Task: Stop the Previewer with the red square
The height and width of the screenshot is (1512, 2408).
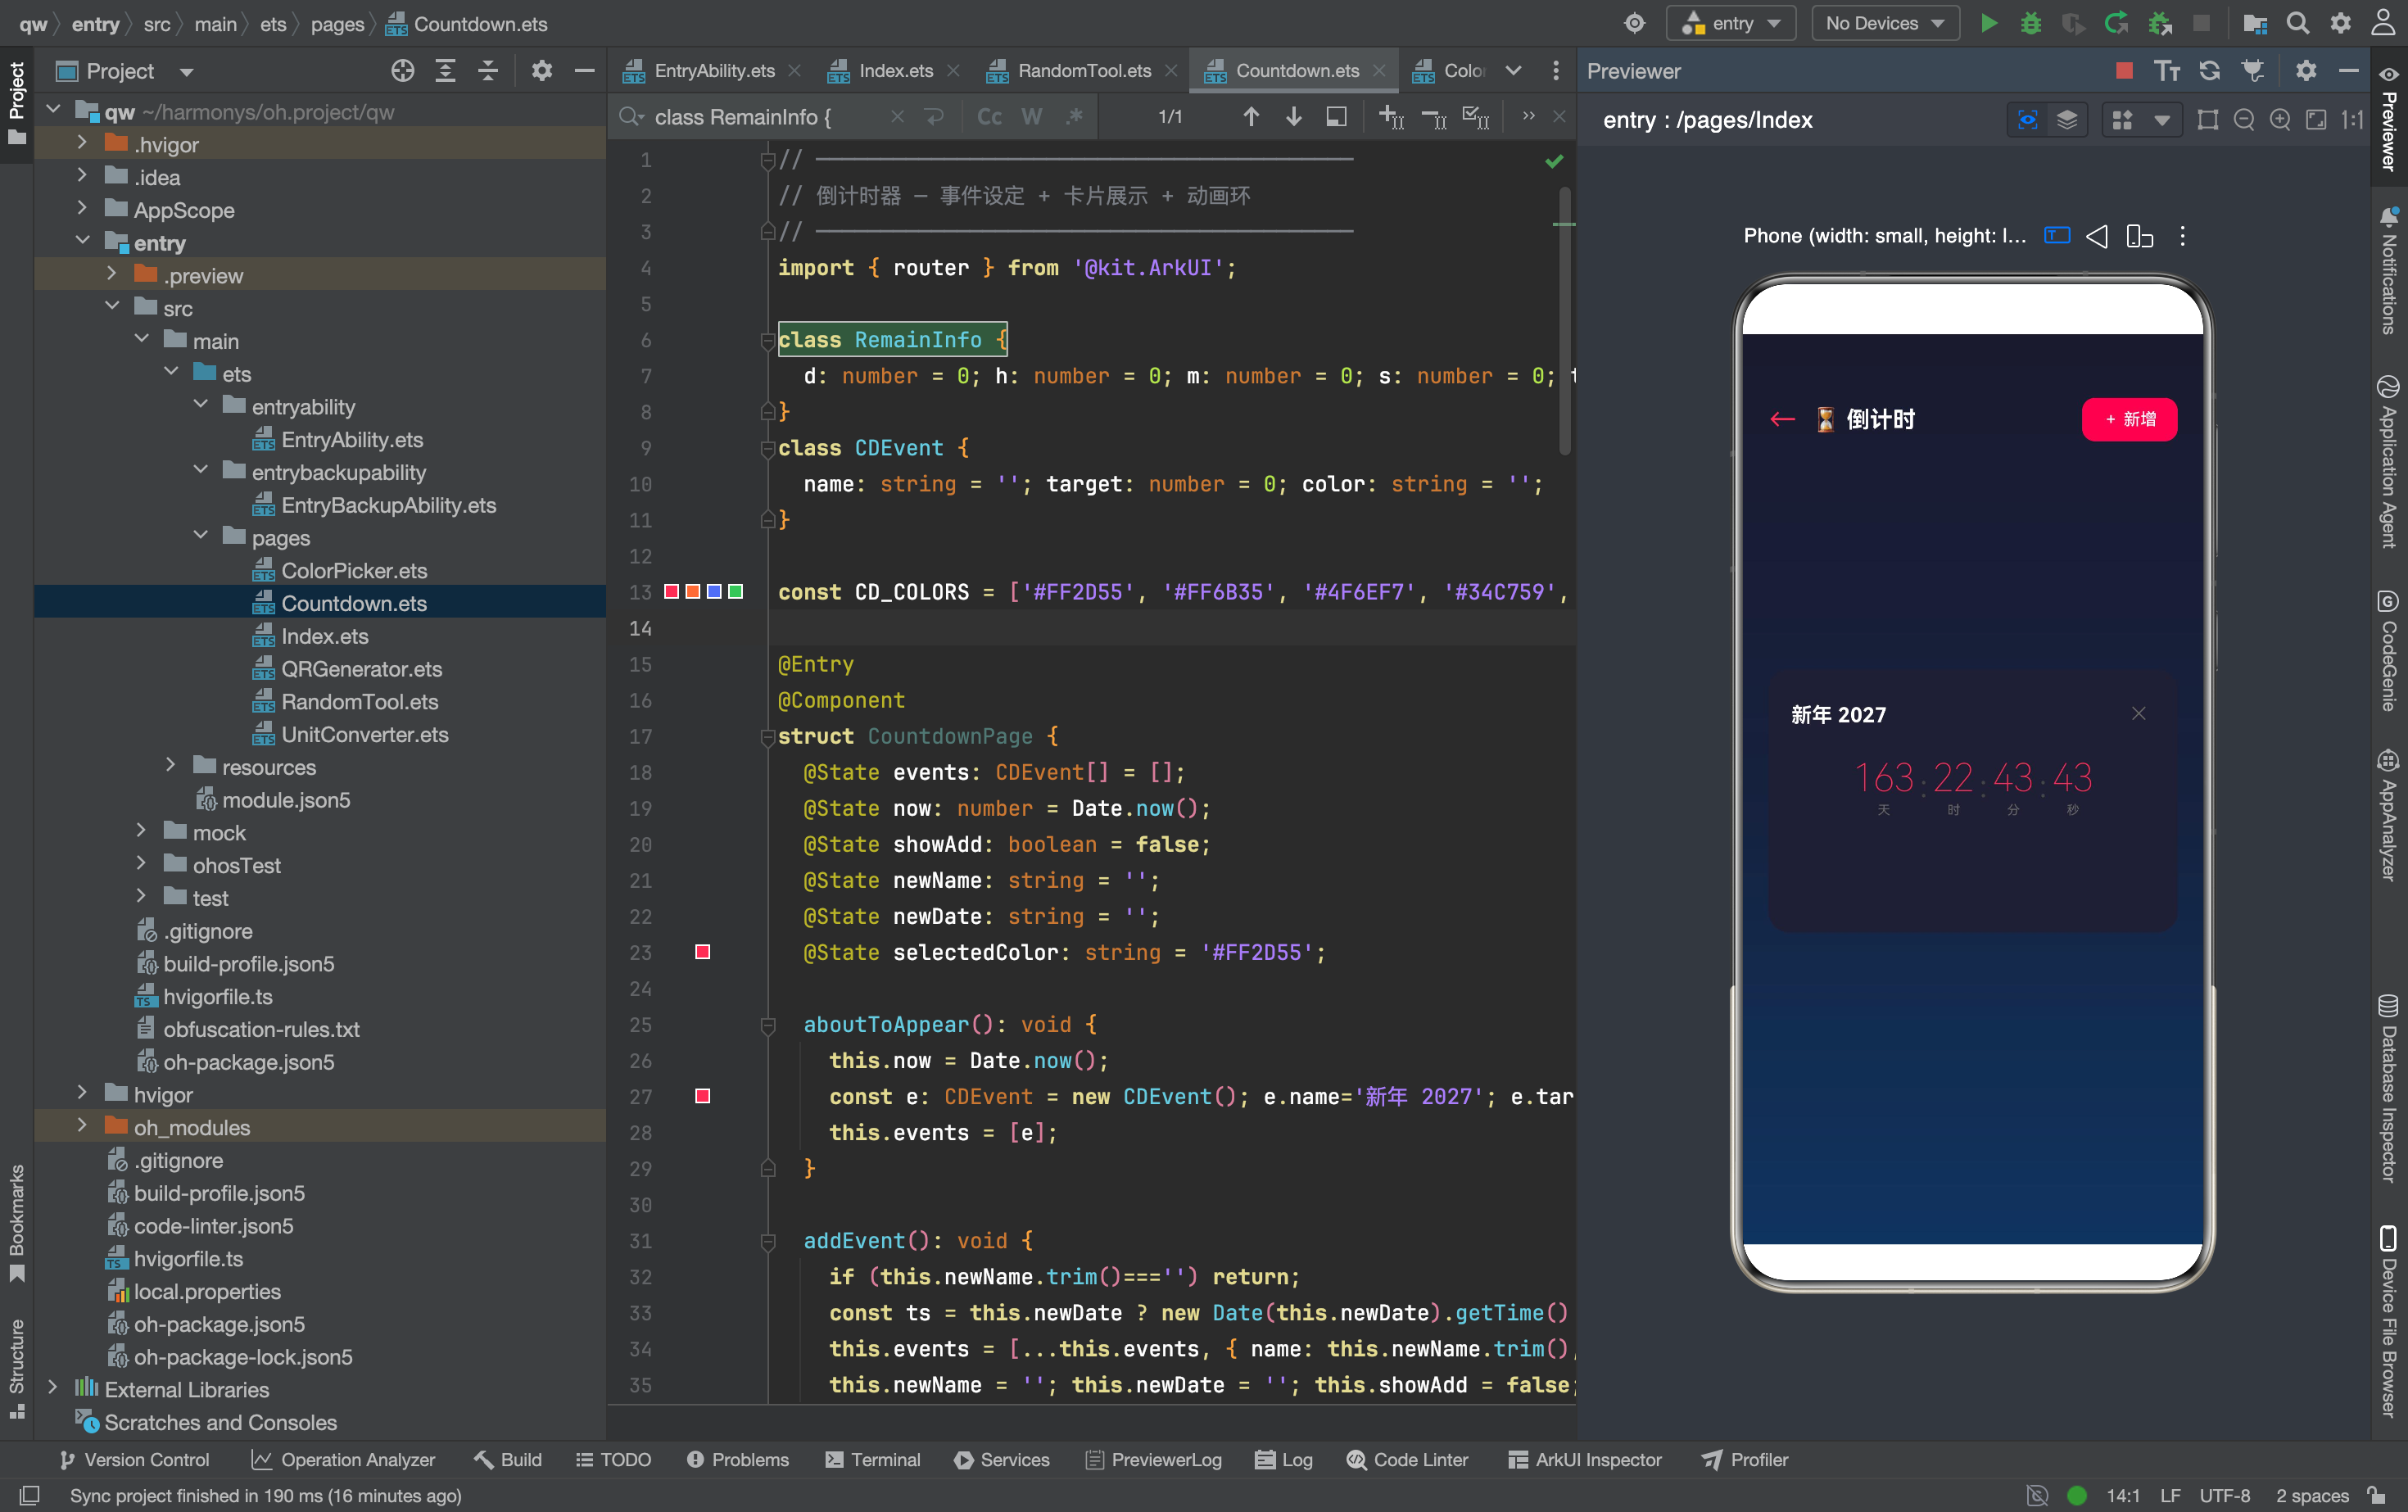Action: tap(2124, 70)
